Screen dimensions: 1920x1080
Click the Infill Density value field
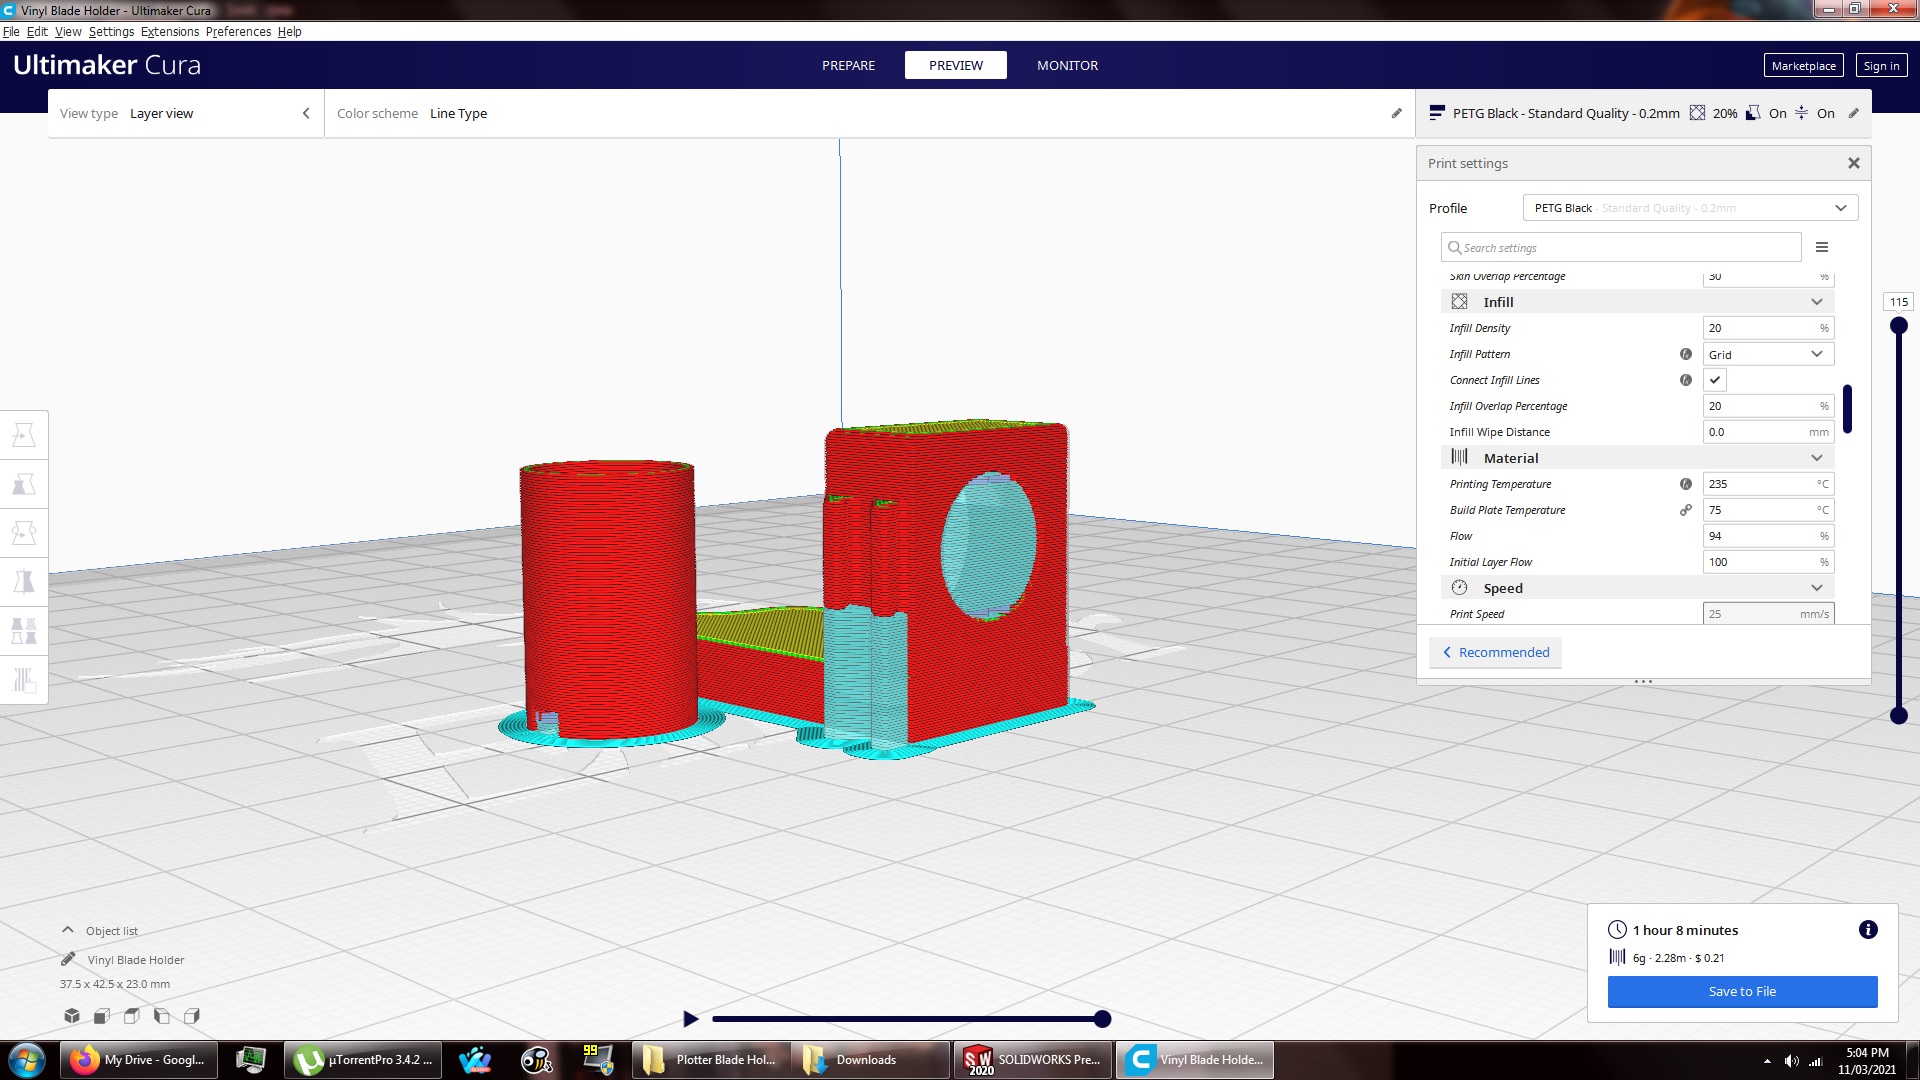1768,328
